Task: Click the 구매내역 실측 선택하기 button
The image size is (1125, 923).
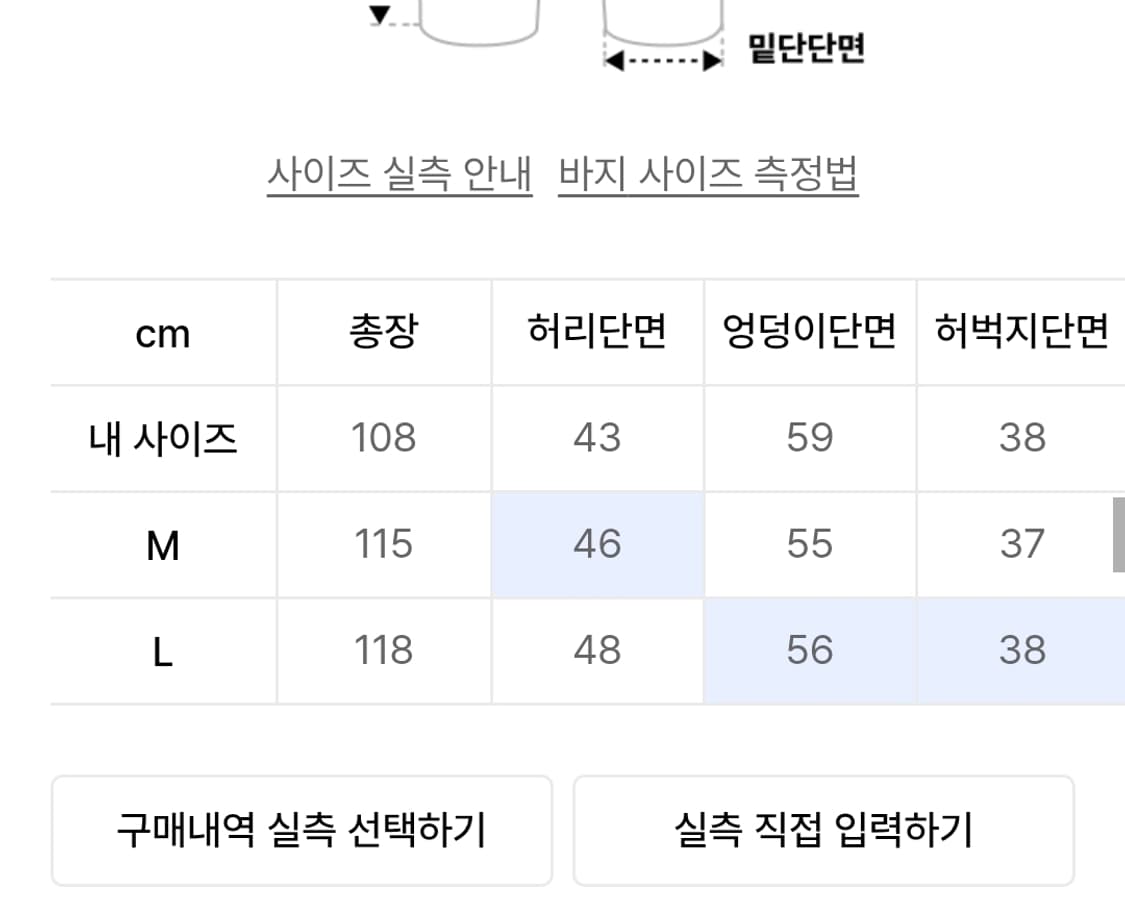Action: coord(302,830)
